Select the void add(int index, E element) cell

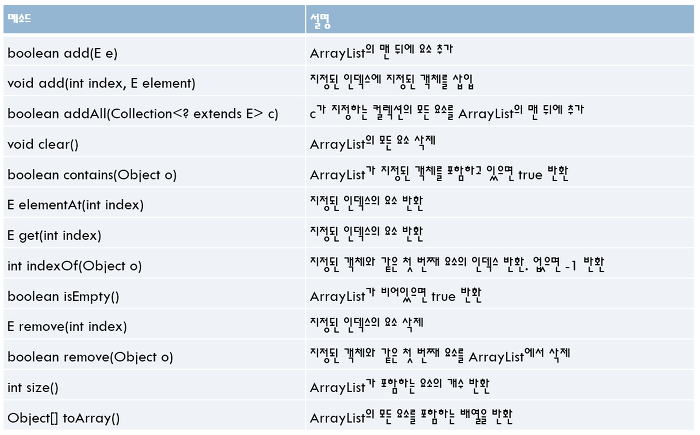pyautogui.click(x=154, y=81)
